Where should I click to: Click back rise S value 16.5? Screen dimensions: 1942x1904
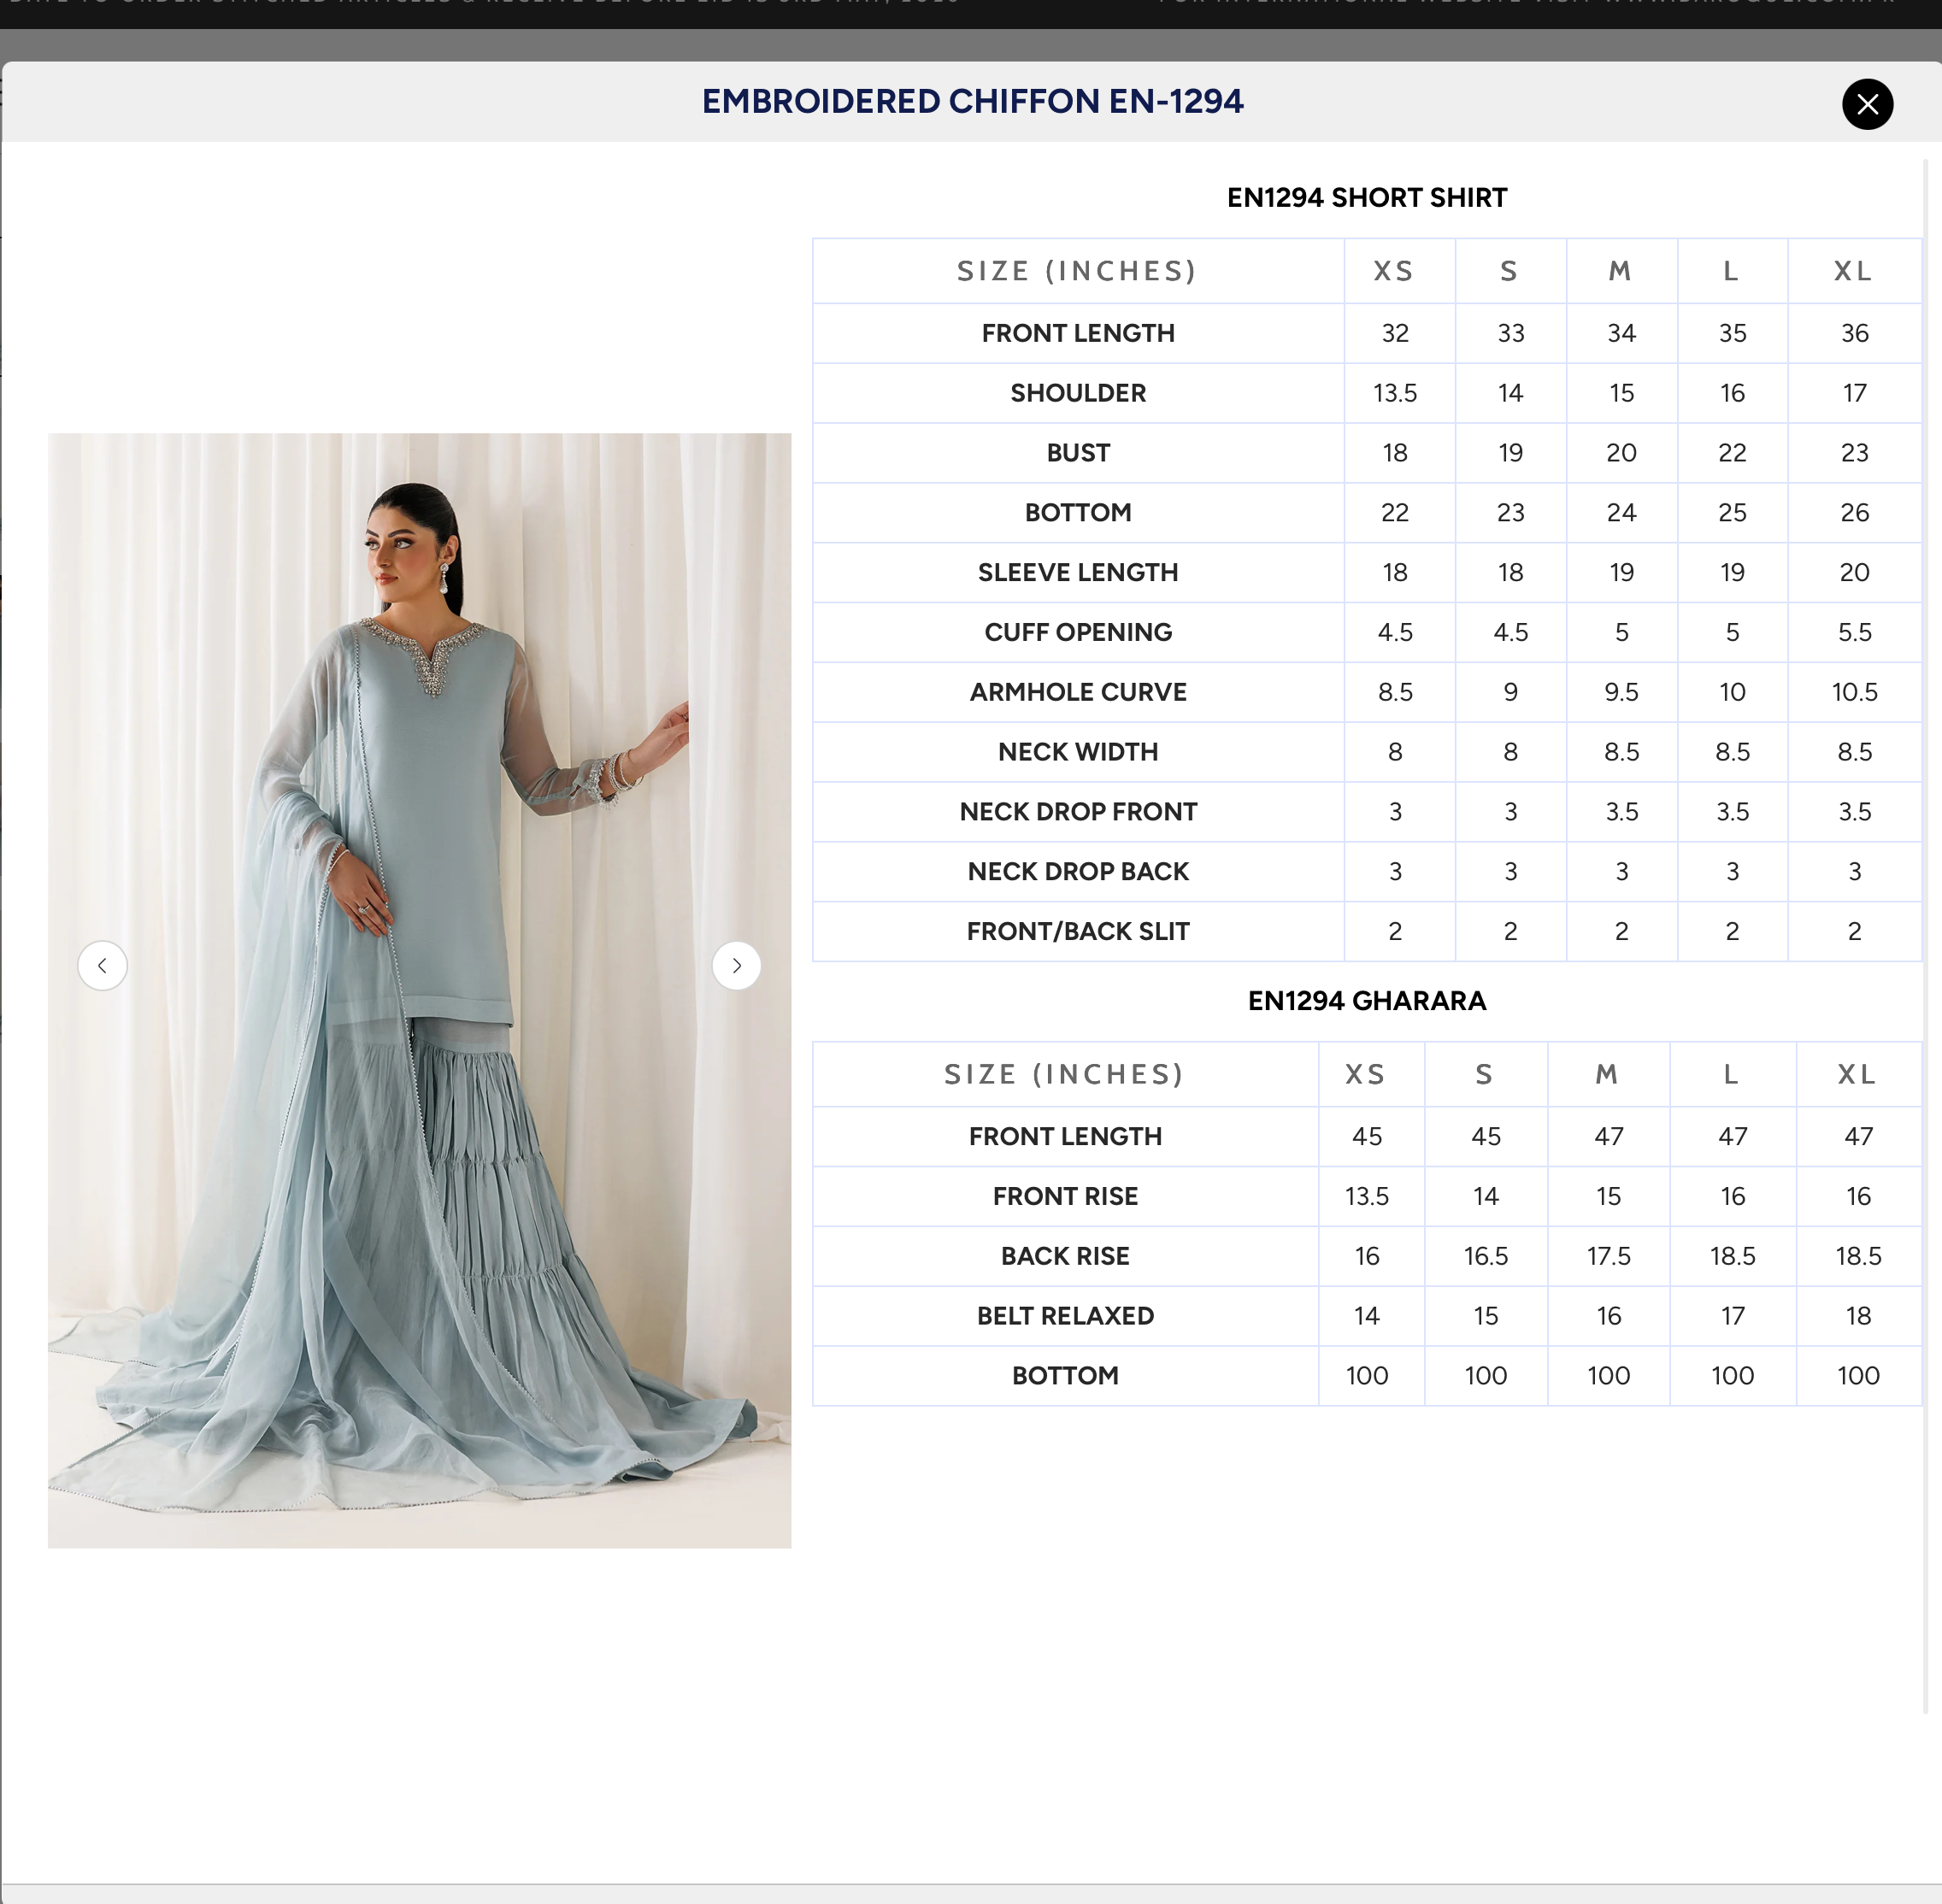click(1485, 1256)
